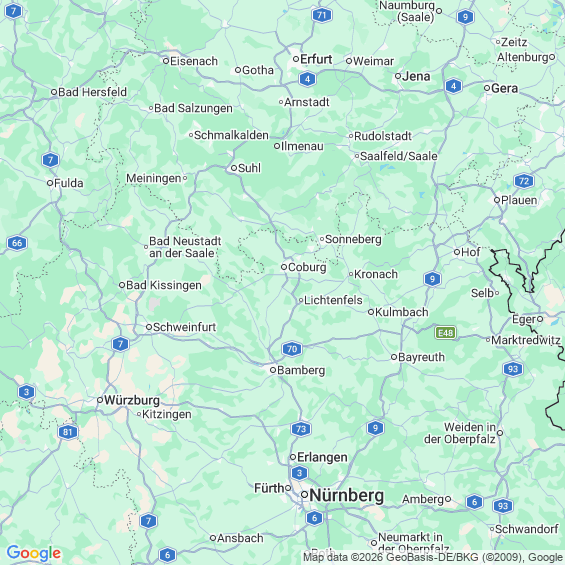Select the Jena city label
This screenshot has width=565, height=565.
(x=416, y=76)
